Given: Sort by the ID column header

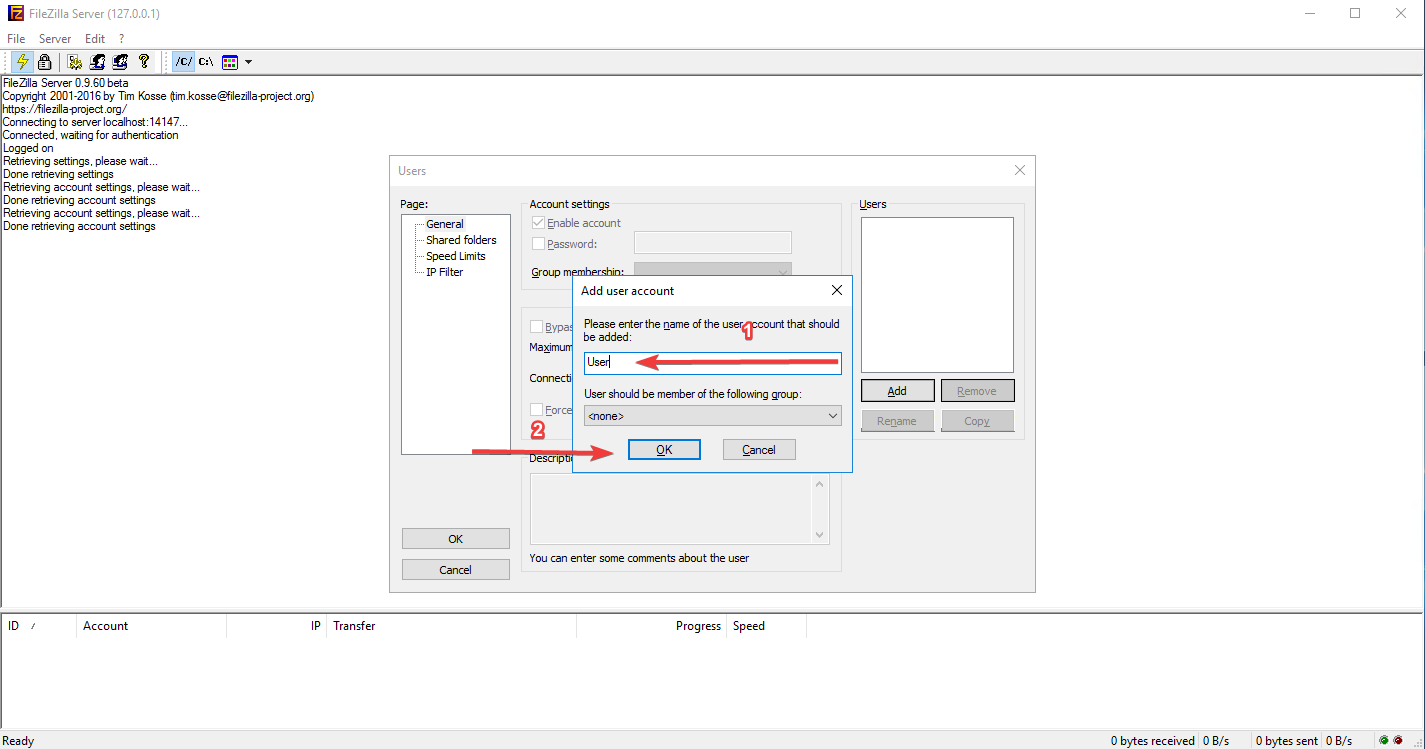Looking at the screenshot, I should pyautogui.click(x=38, y=626).
